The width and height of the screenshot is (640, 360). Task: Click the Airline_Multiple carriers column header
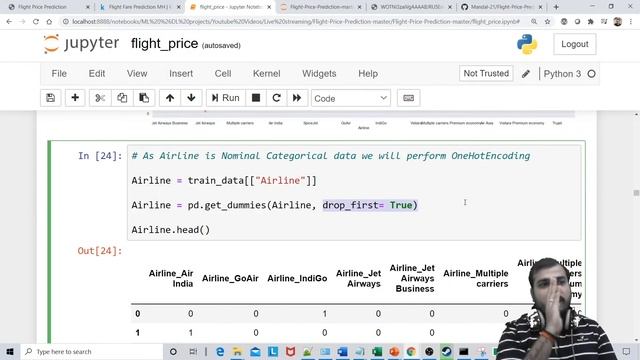coord(476,278)
